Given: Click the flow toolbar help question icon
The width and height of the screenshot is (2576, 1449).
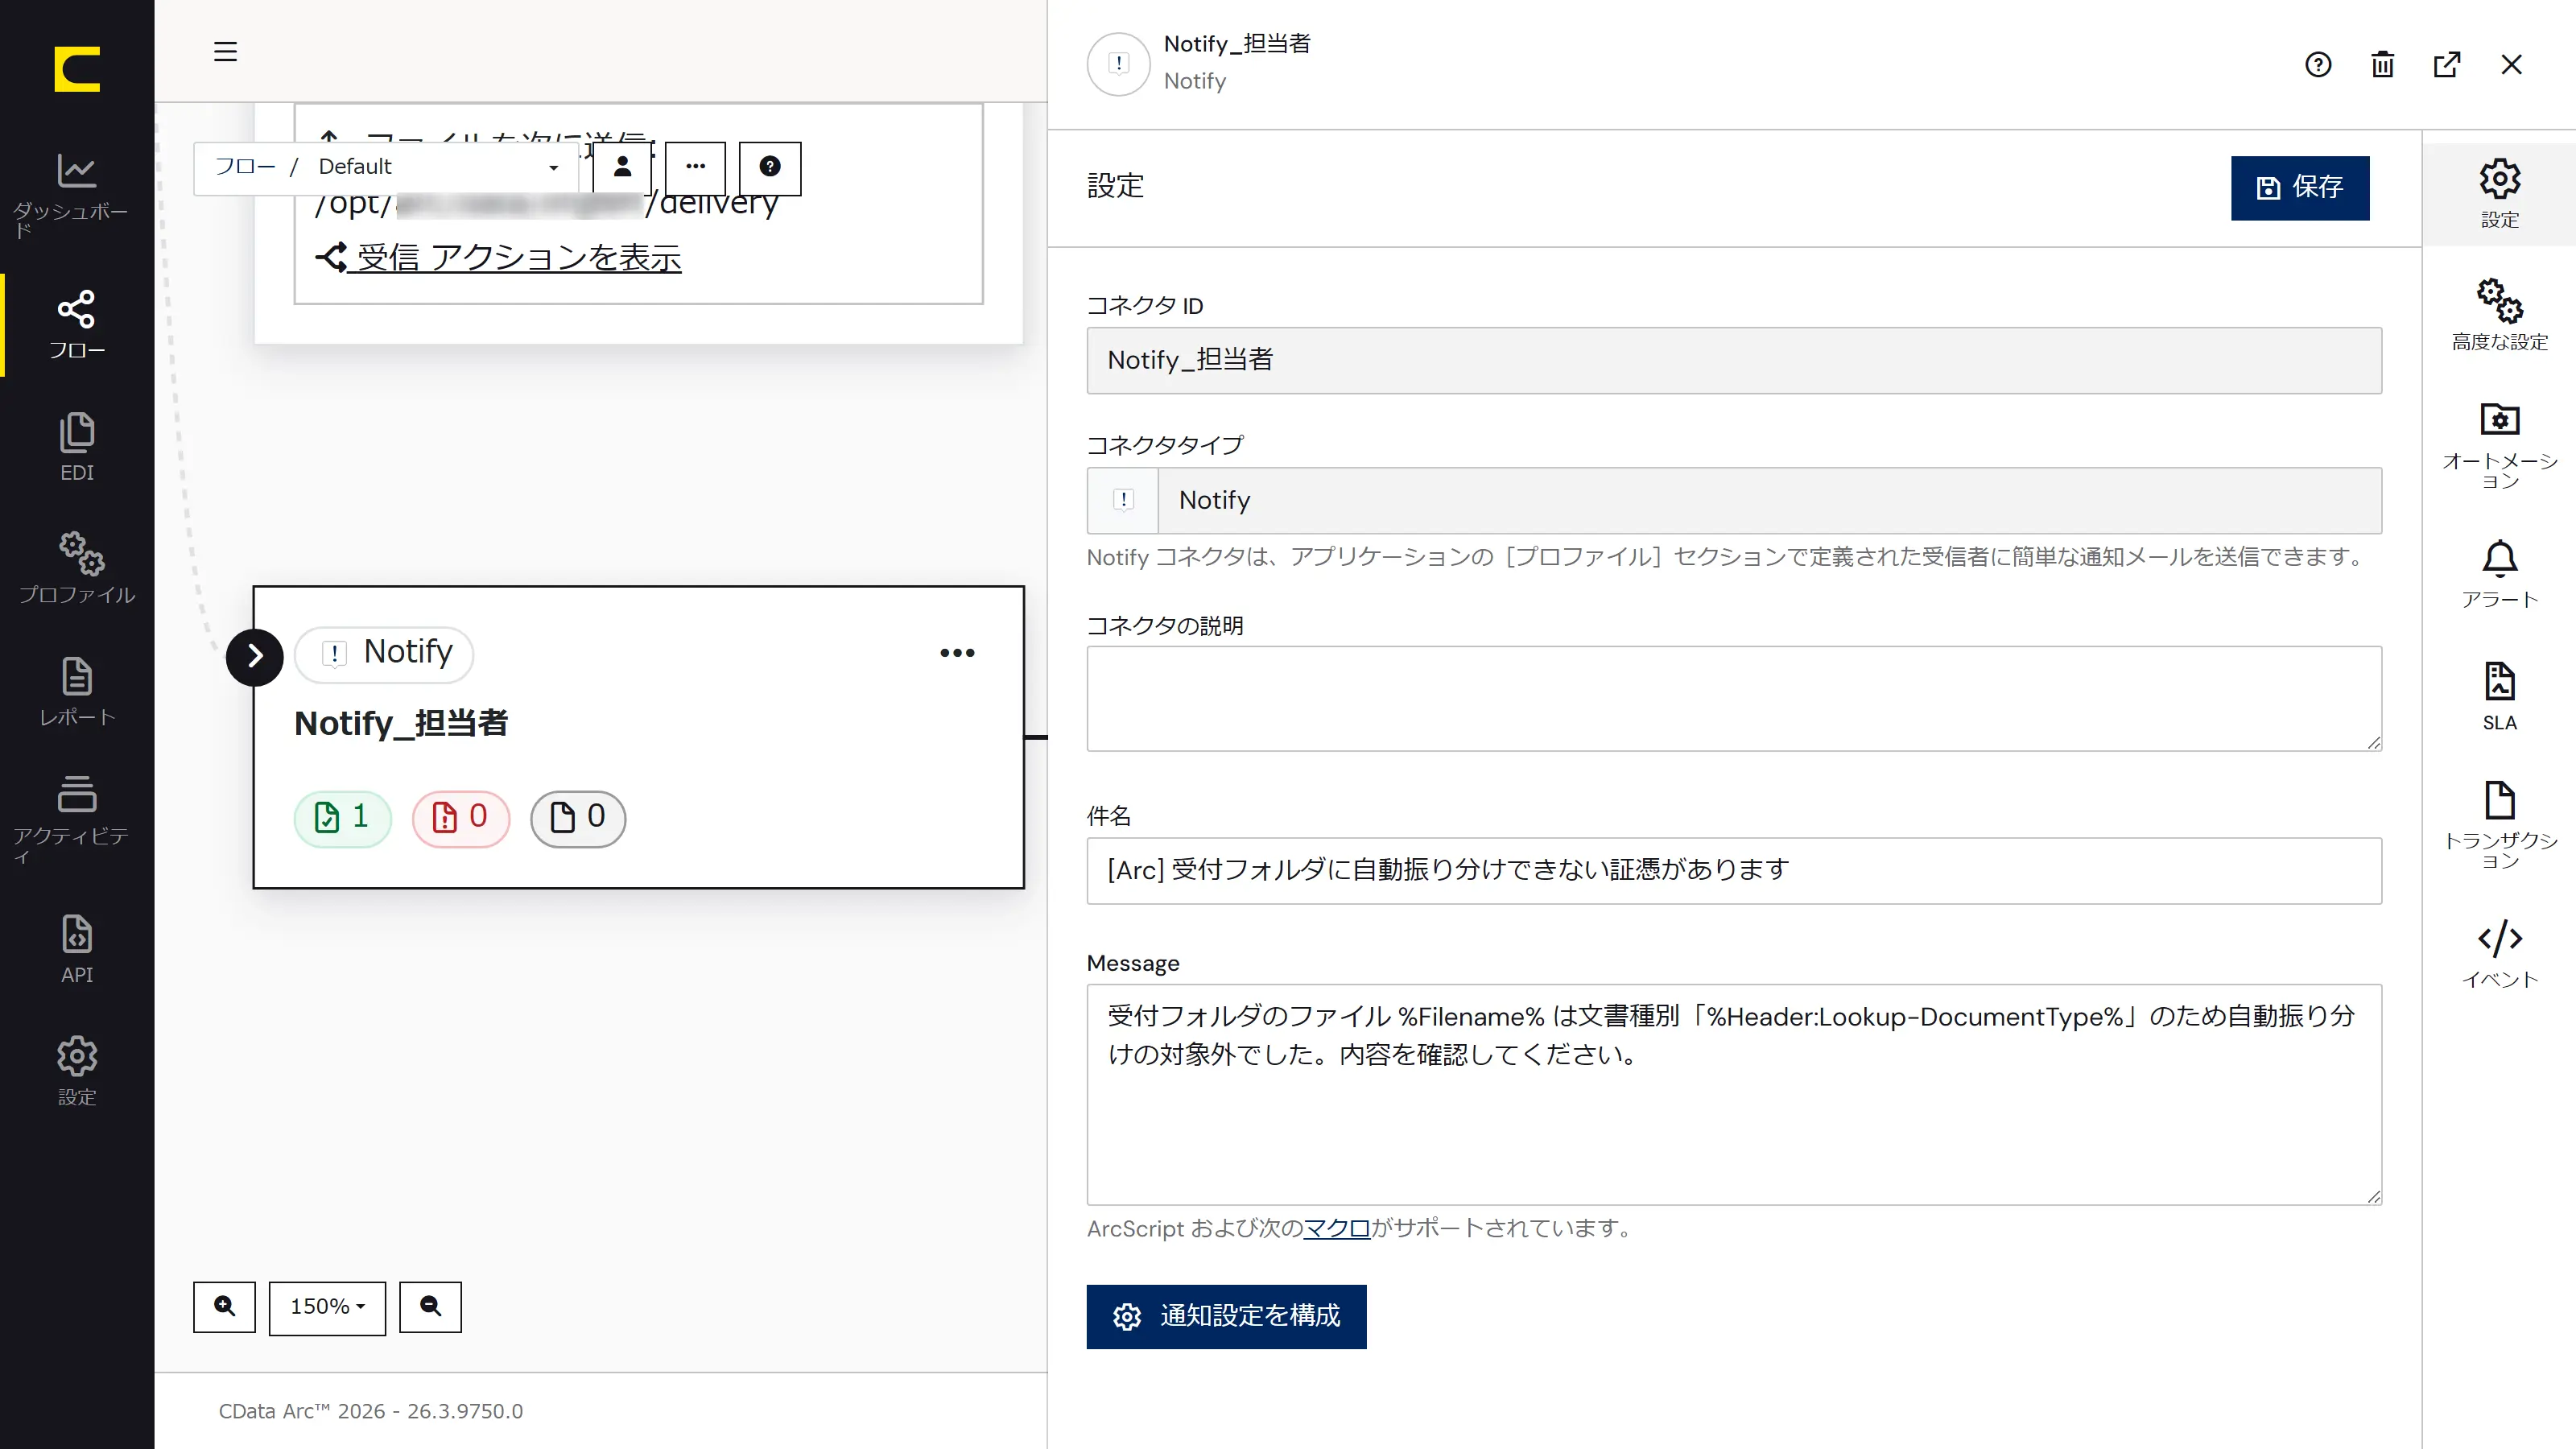Looking at the screenshot, I should (x=769, y=167).
